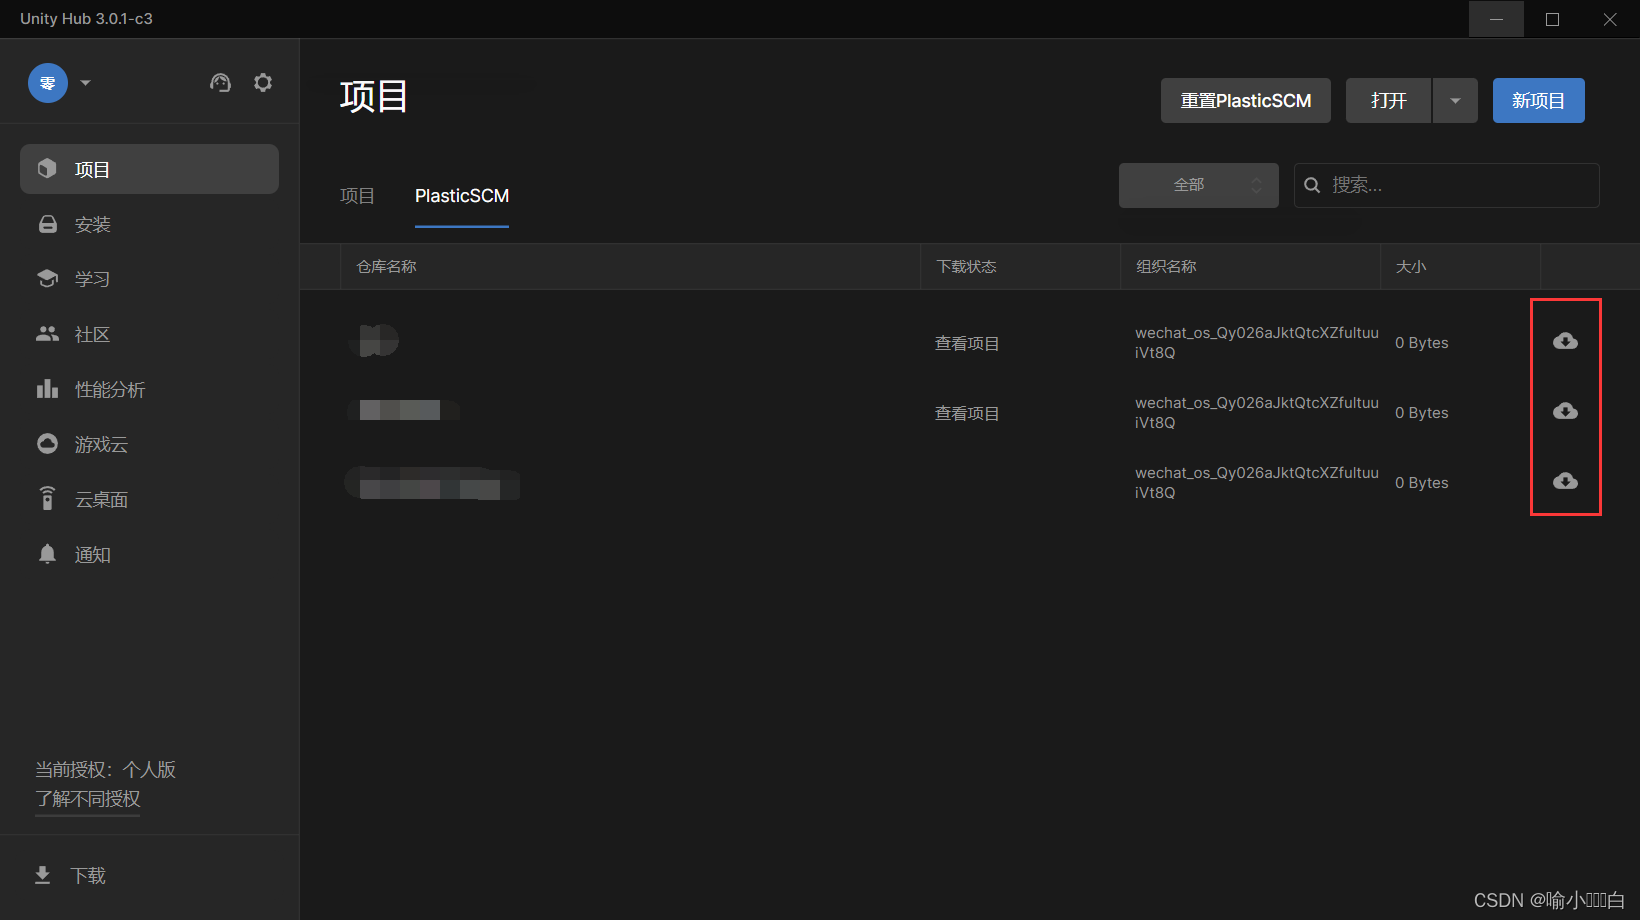
Task: Switch to the PlasticSCM tab
Action: coord(462,196)
